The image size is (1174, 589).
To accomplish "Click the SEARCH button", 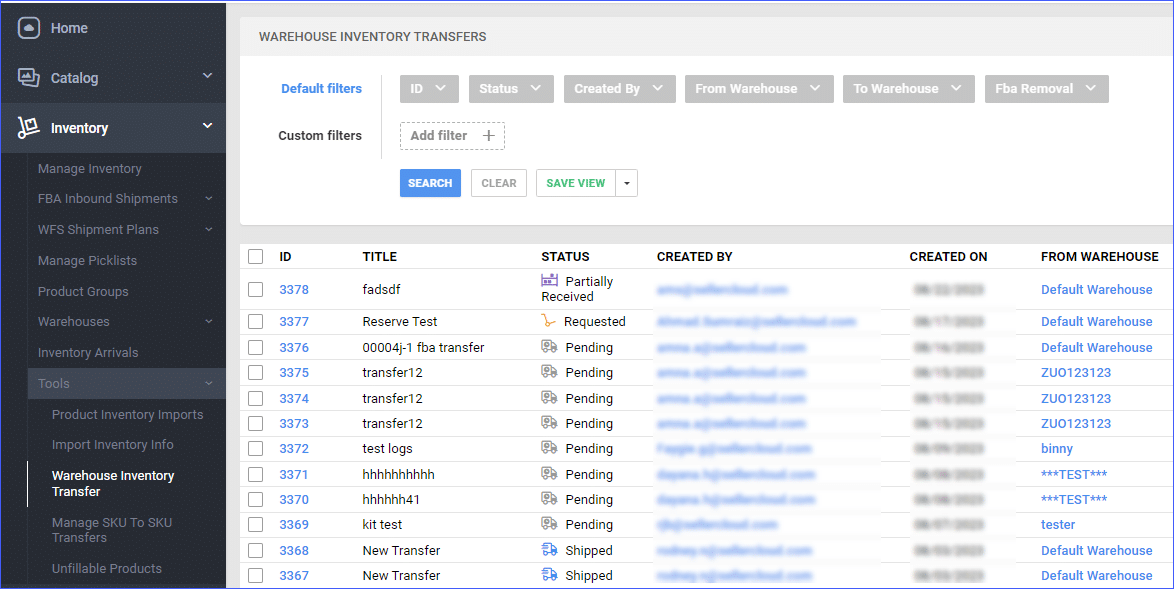I will point(430,183).
